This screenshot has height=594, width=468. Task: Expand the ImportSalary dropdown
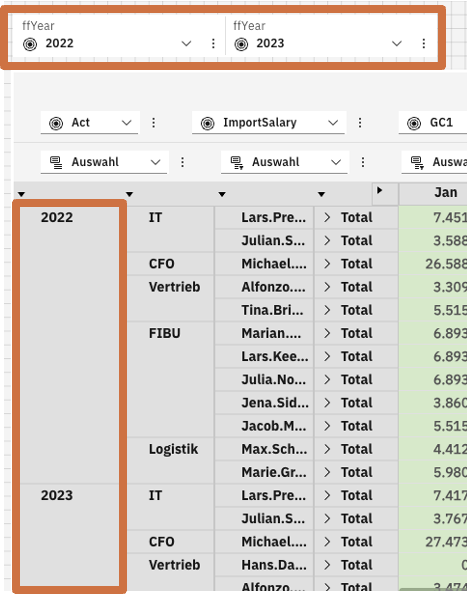(333, 123)
